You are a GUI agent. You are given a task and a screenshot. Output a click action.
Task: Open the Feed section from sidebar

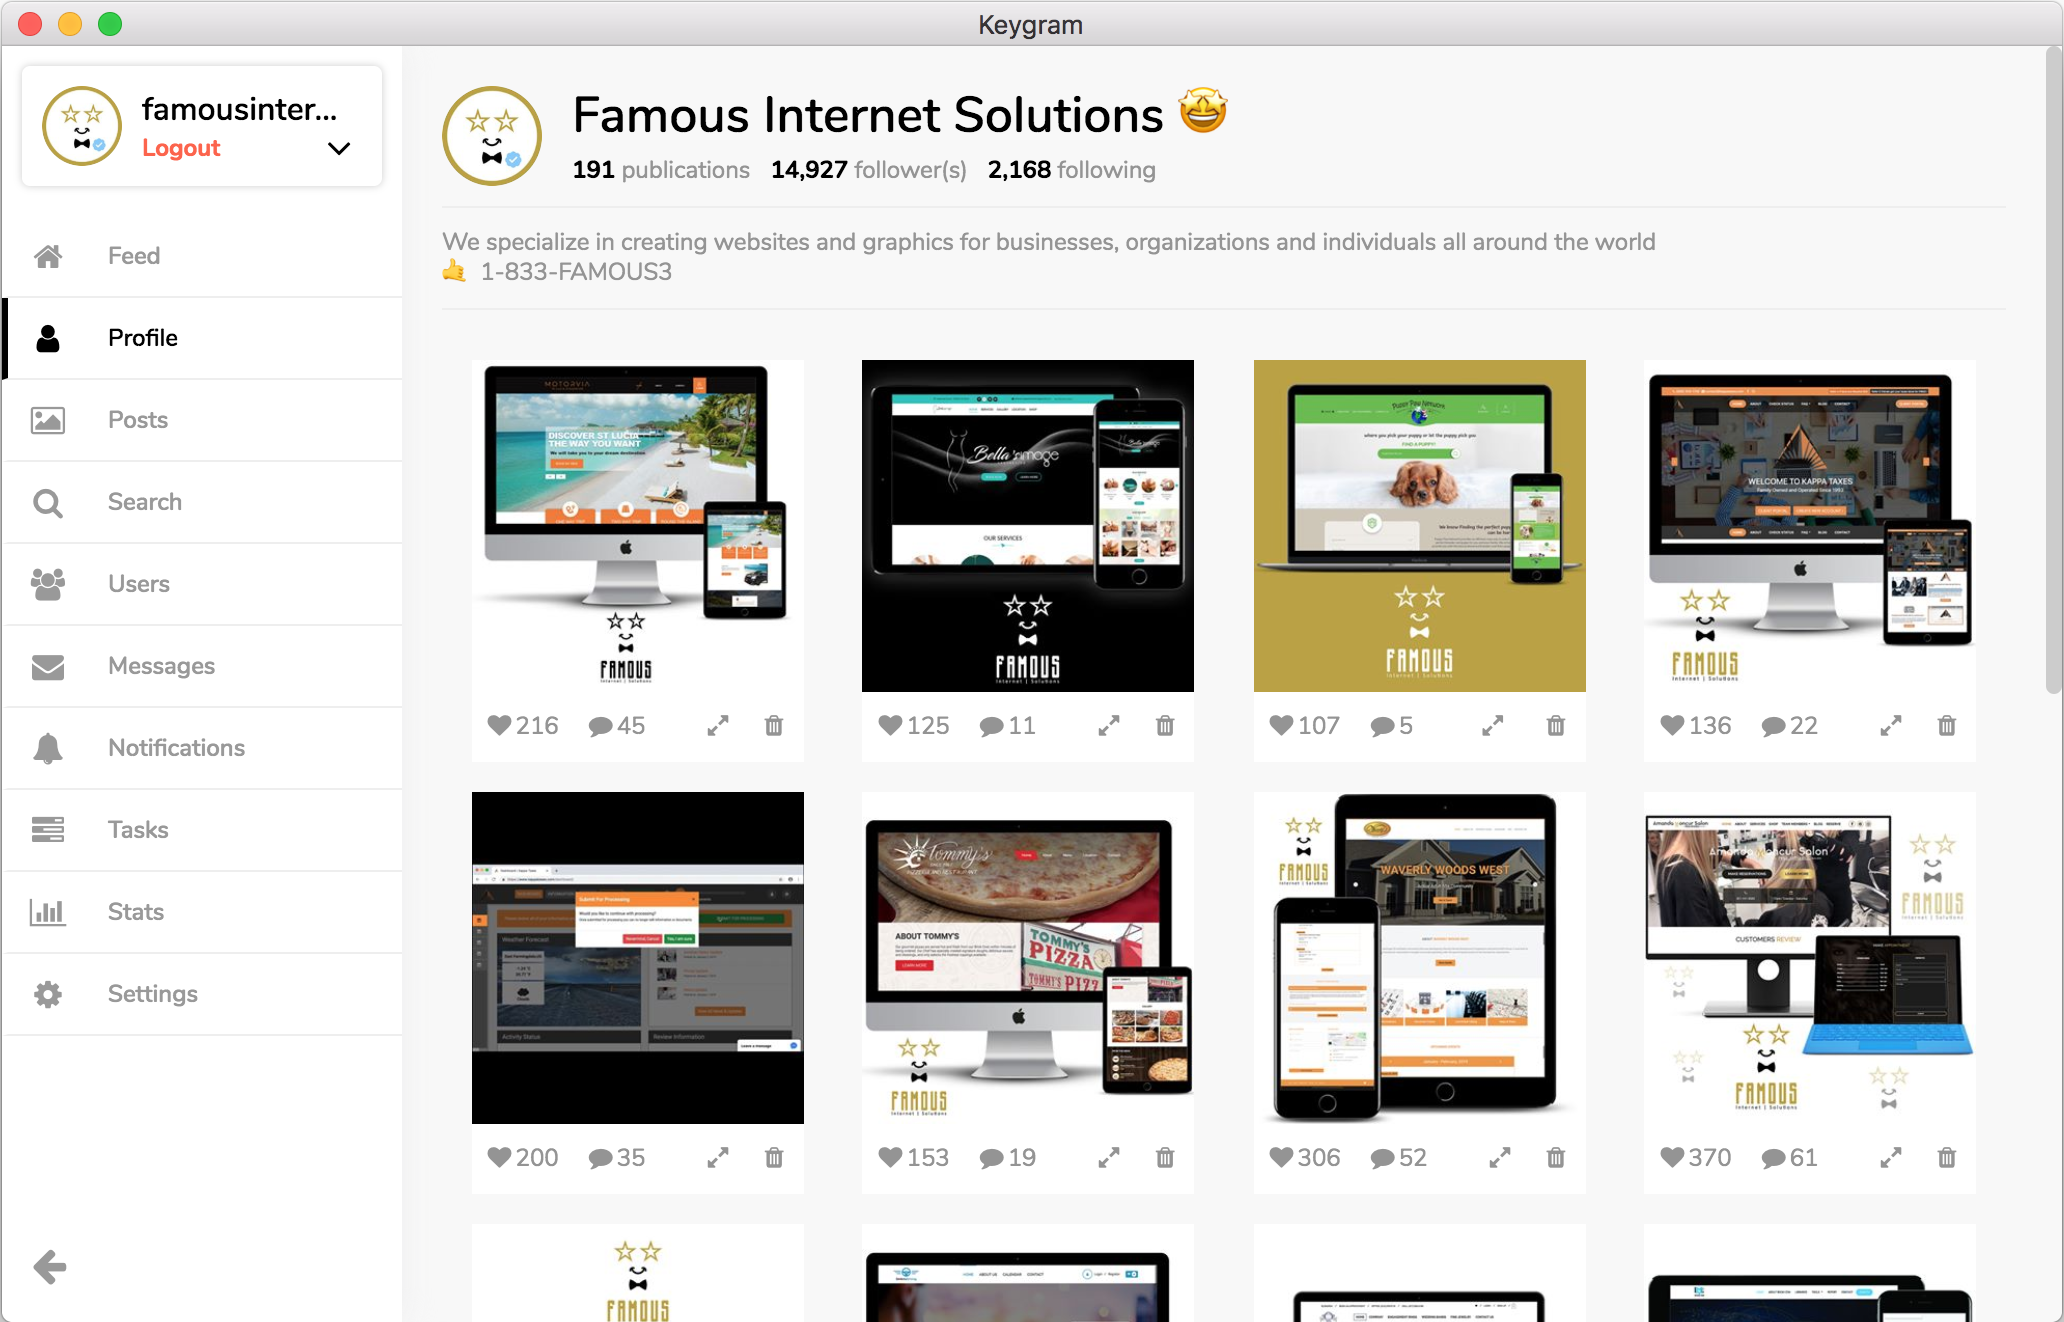pos(133,255)
